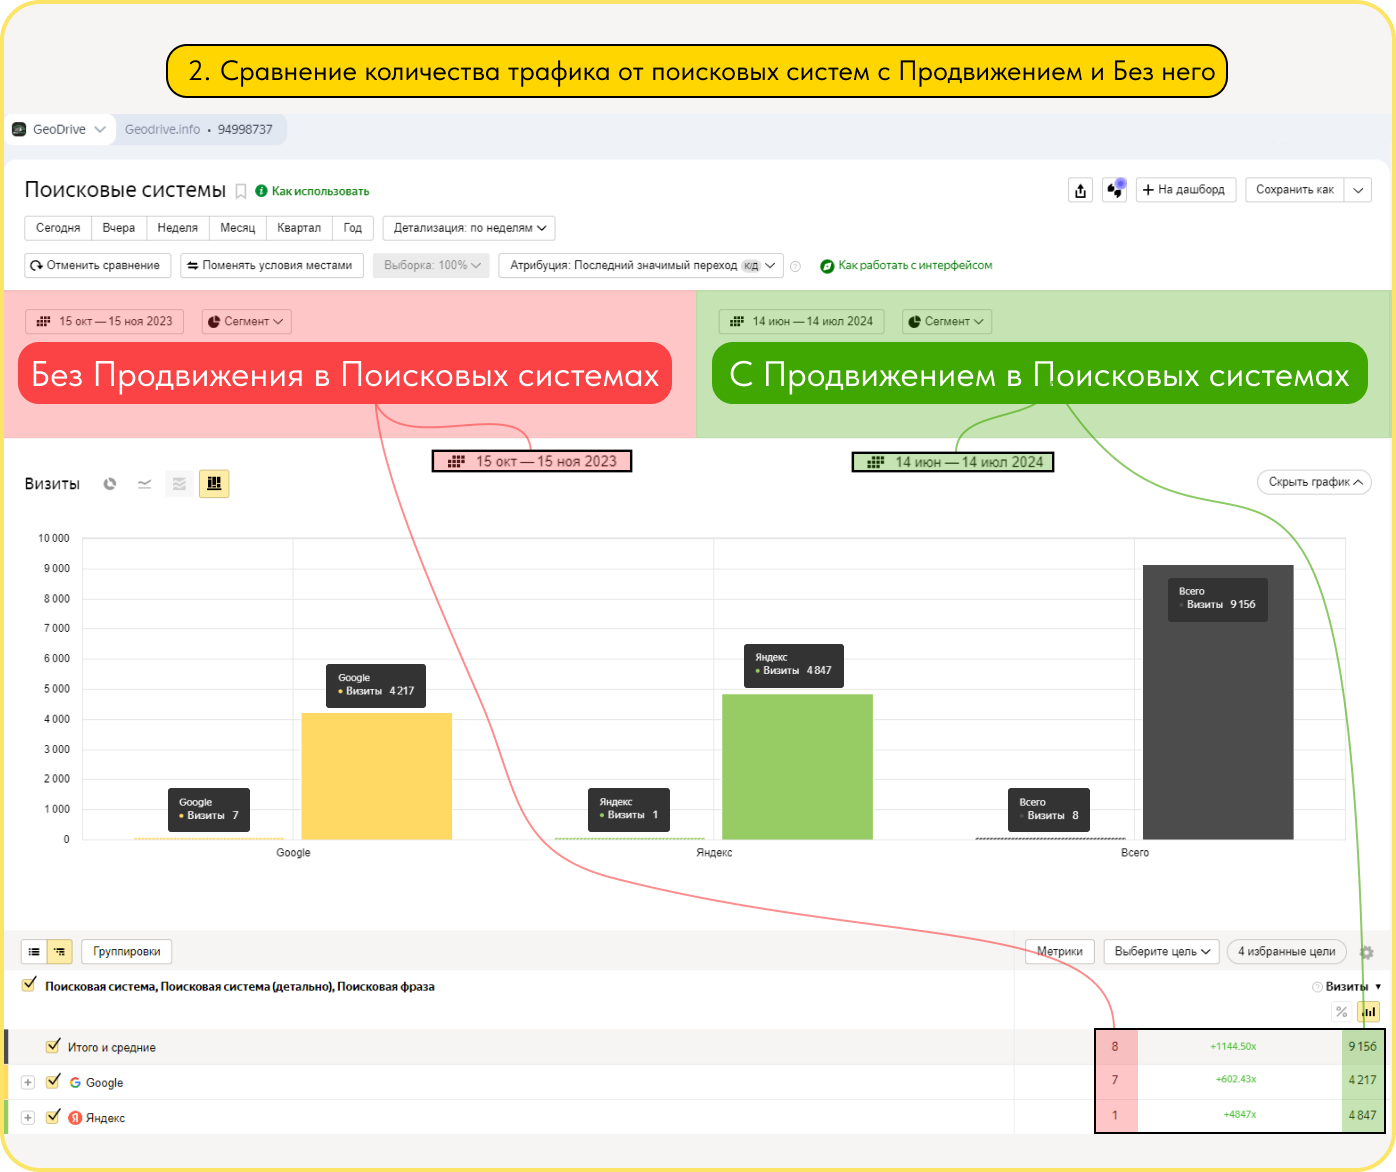Viewport: 1396px width, 1172px height.
Task: Select the Сегодня period tab
Action: click(58, 228)
